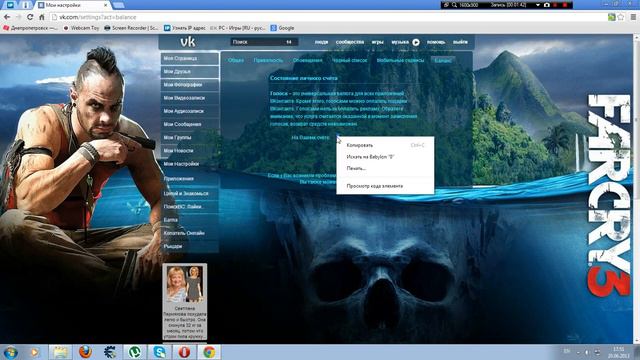Switch to the 'Оповещения' settings tab
The width and height of the screenshot is (640, 360).
[307, 60]
